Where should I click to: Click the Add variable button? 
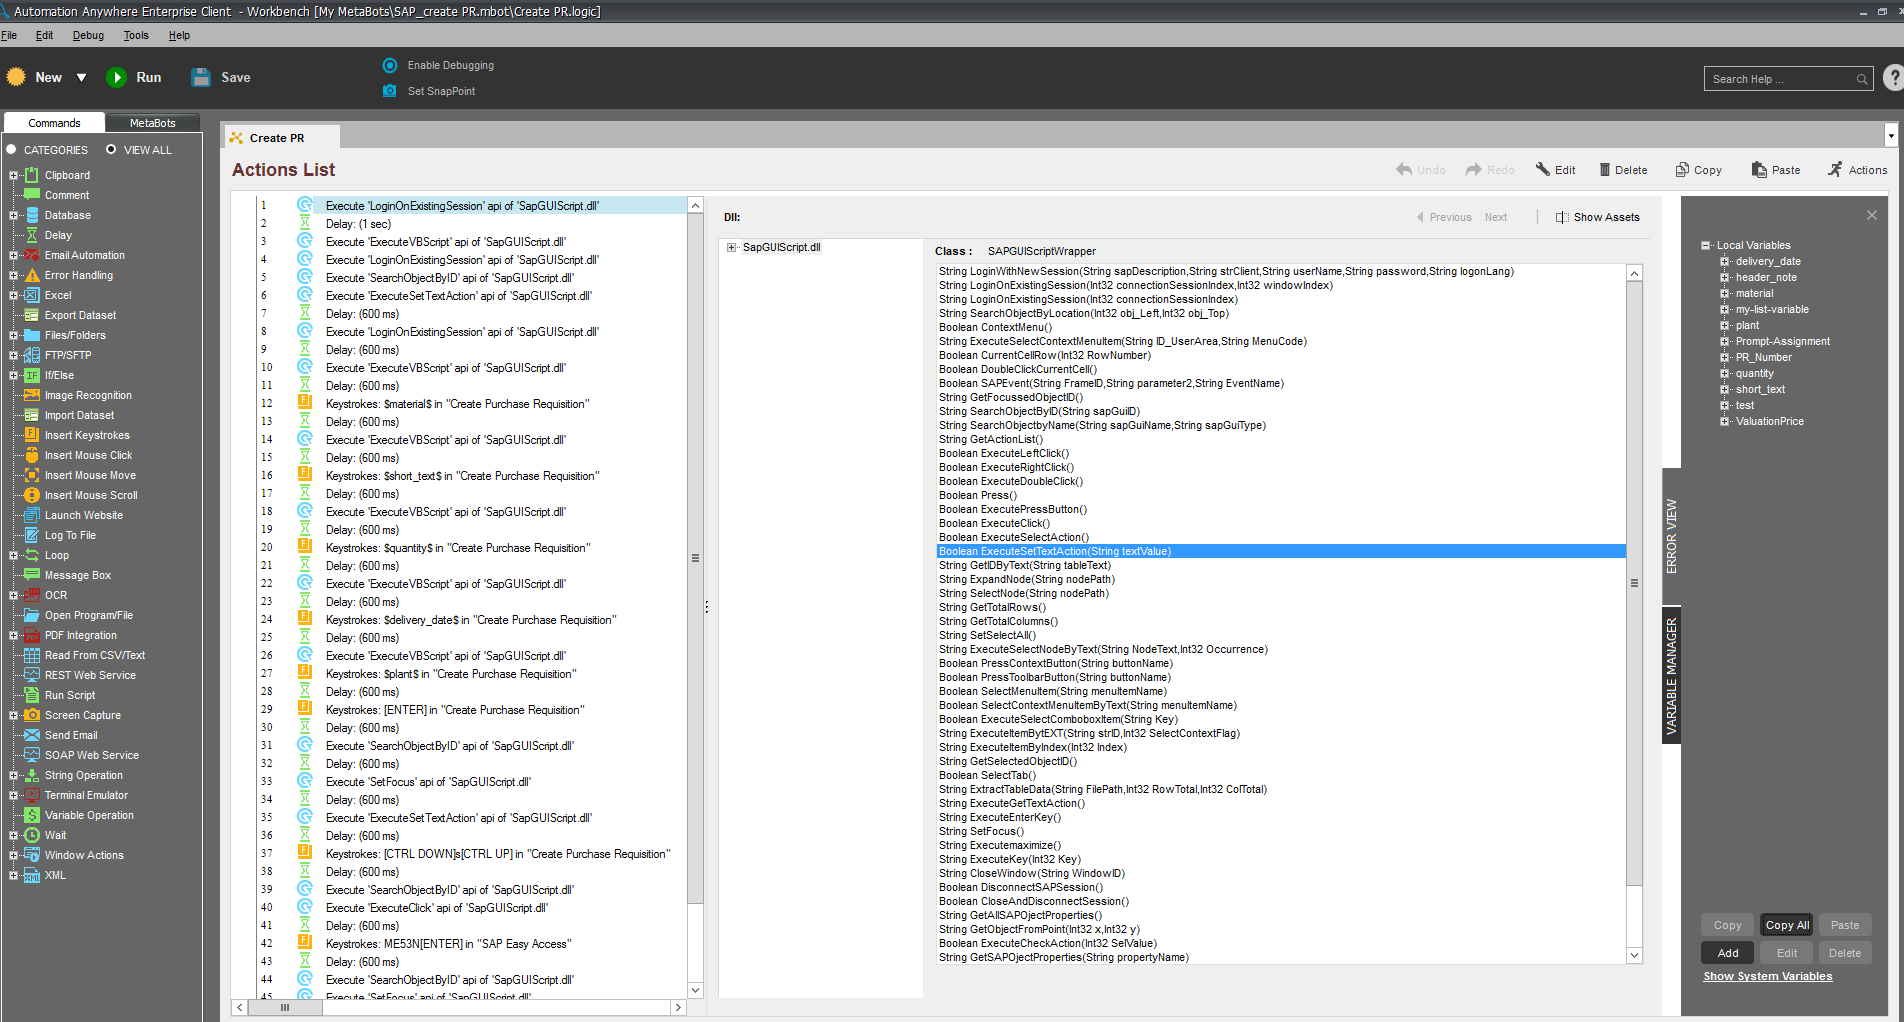[1727, 953]
